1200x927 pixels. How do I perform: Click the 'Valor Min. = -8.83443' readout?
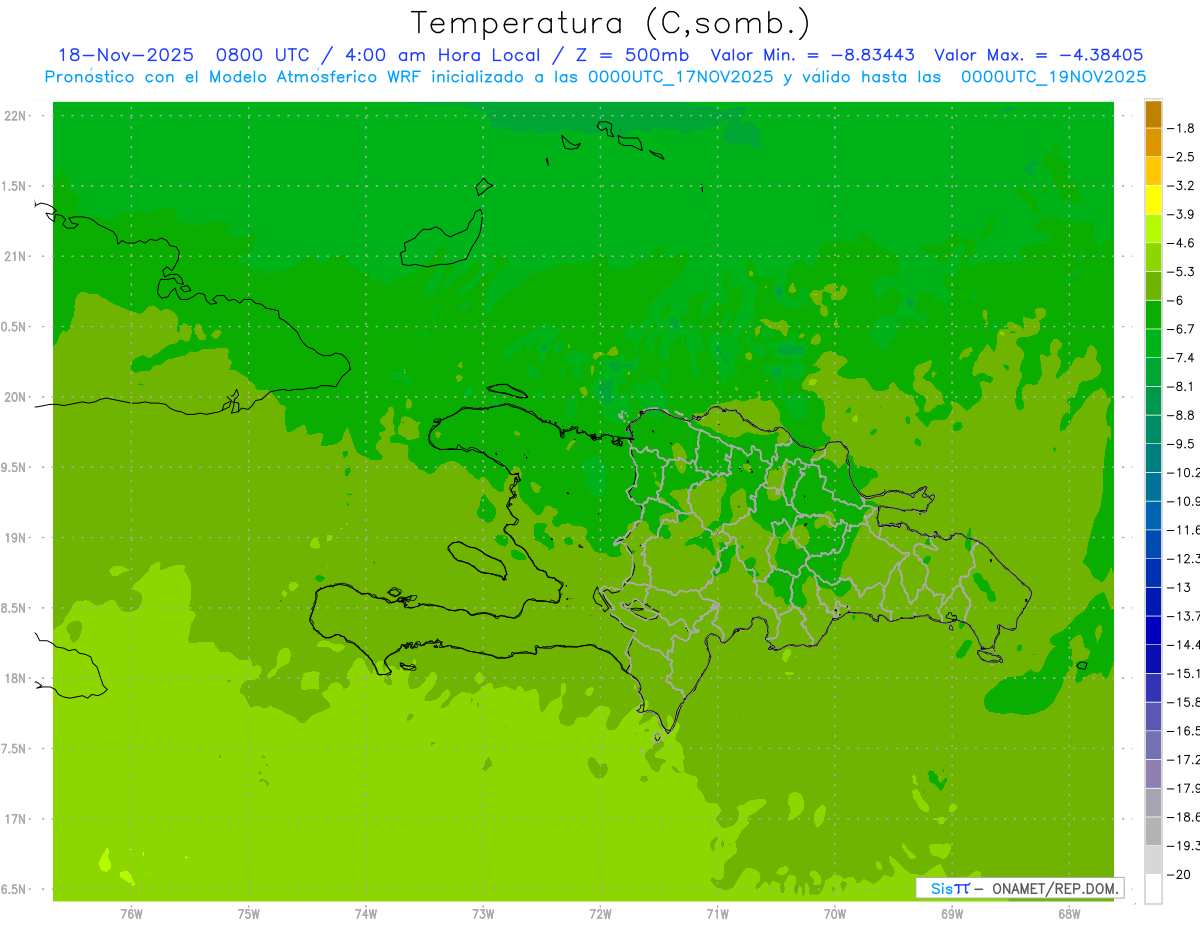click(813, 55)
